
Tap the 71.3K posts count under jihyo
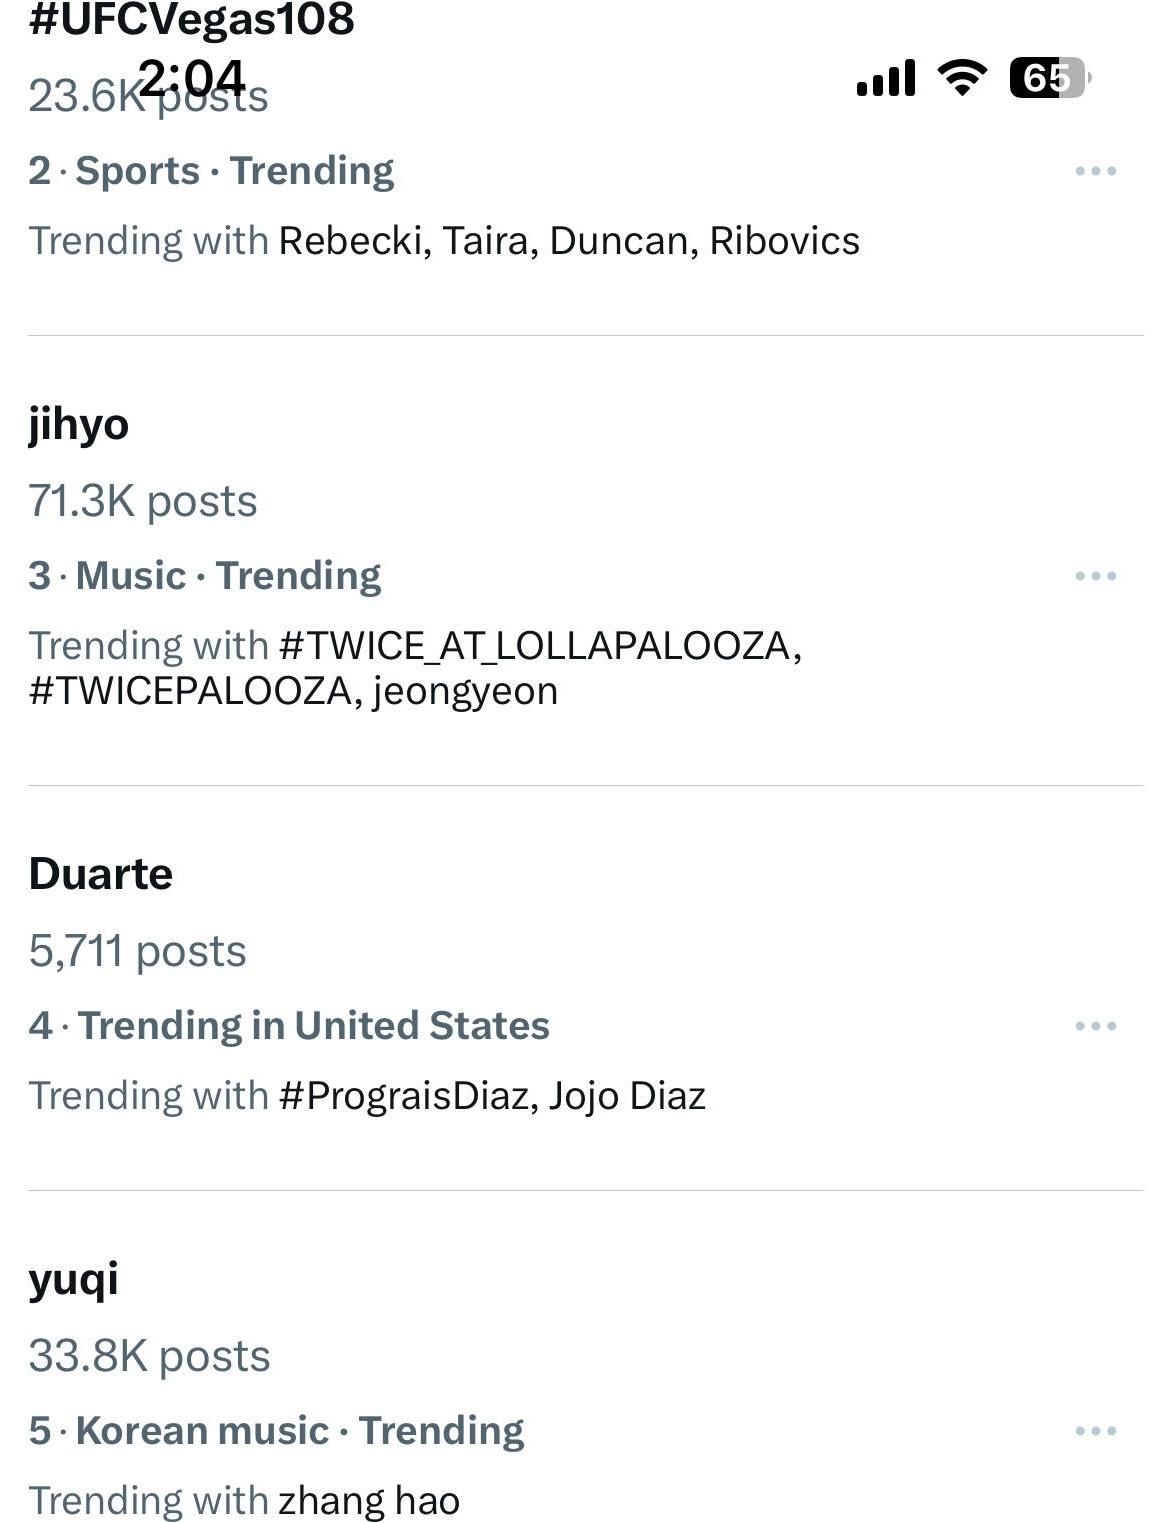tap(143, 501)
